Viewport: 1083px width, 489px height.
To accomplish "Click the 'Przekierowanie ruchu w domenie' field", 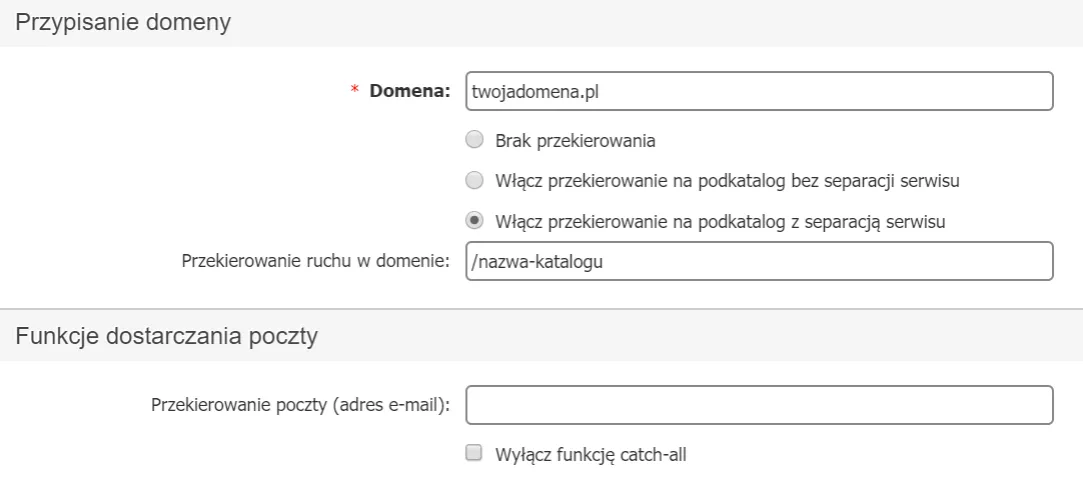I will pos(759,261).
